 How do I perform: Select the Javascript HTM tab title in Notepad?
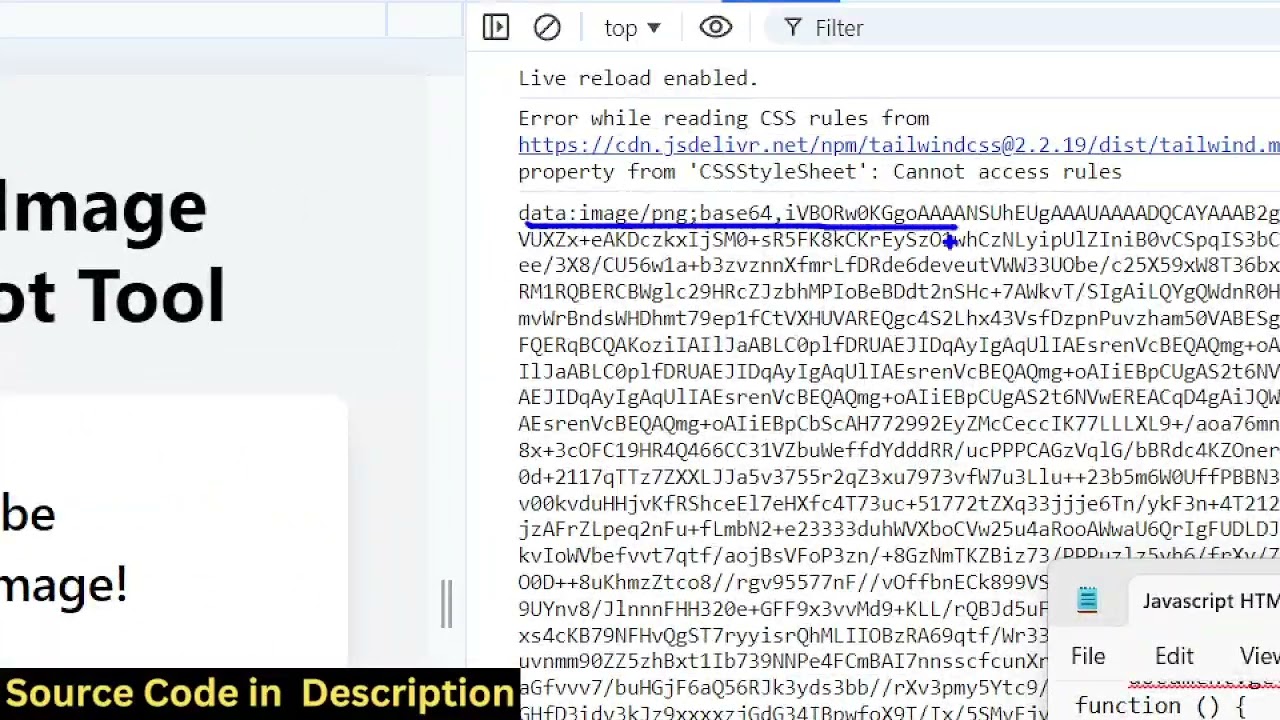tap(1211, 601)
